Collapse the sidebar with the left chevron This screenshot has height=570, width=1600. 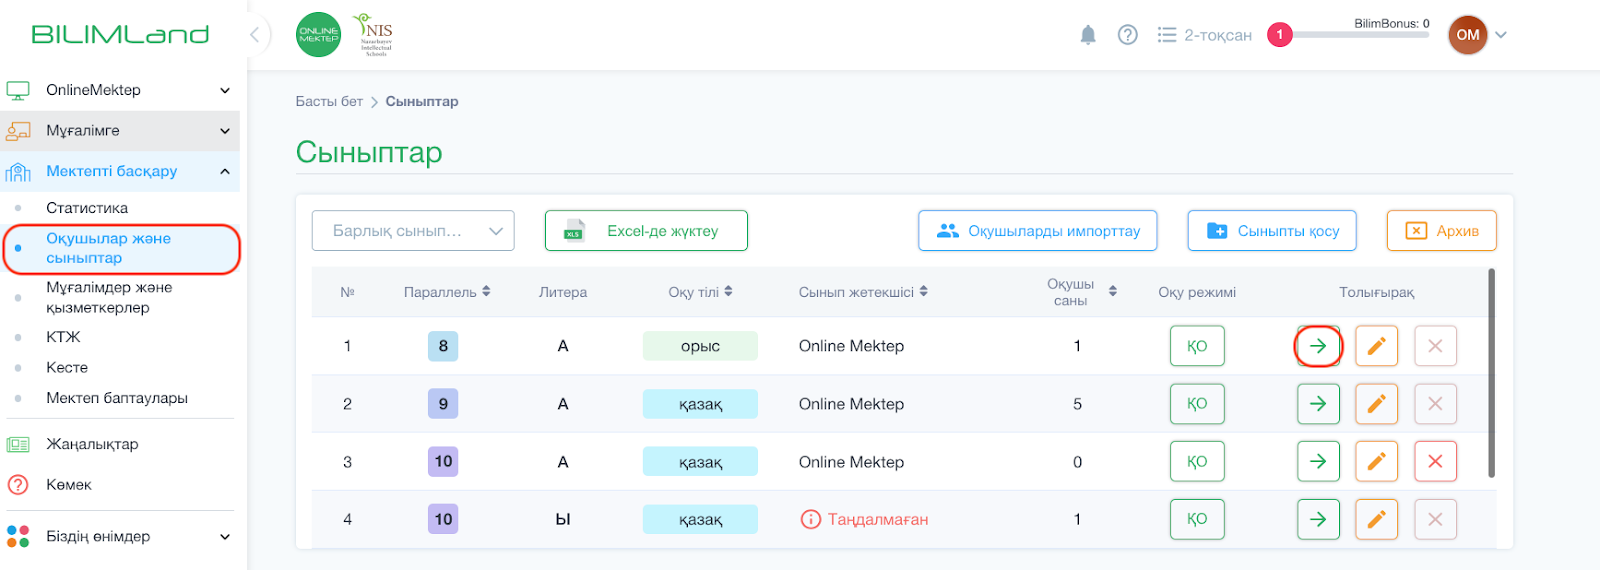[255, 35]
